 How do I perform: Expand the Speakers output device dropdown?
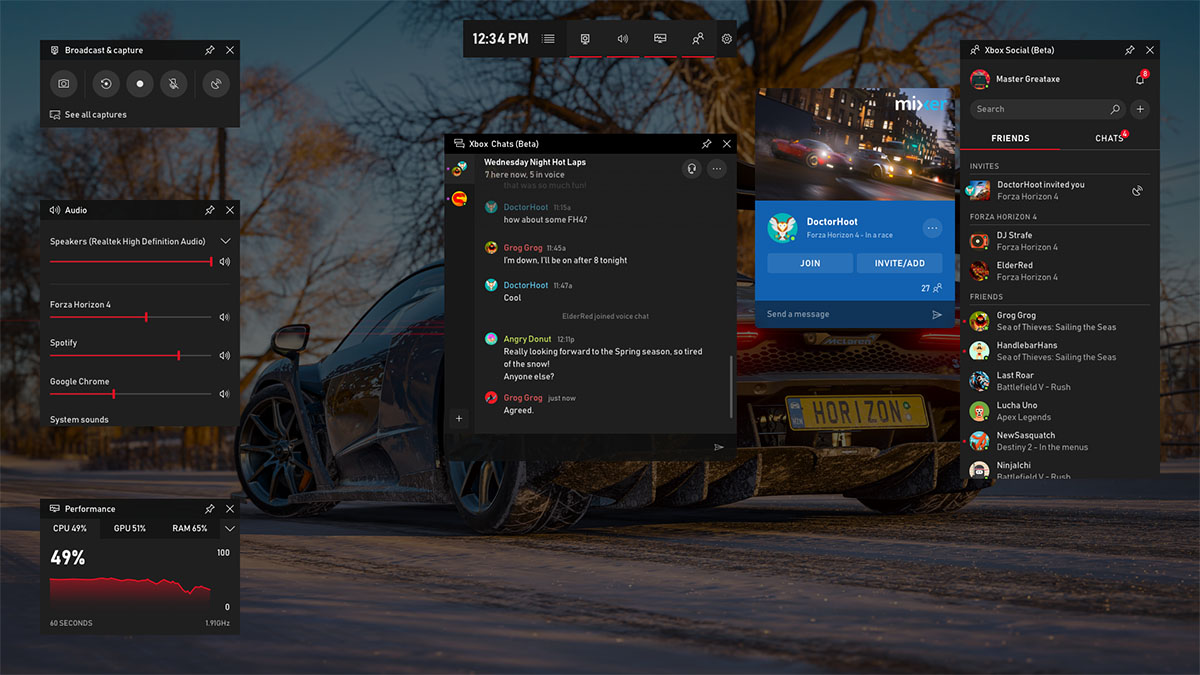coord(225,241)
